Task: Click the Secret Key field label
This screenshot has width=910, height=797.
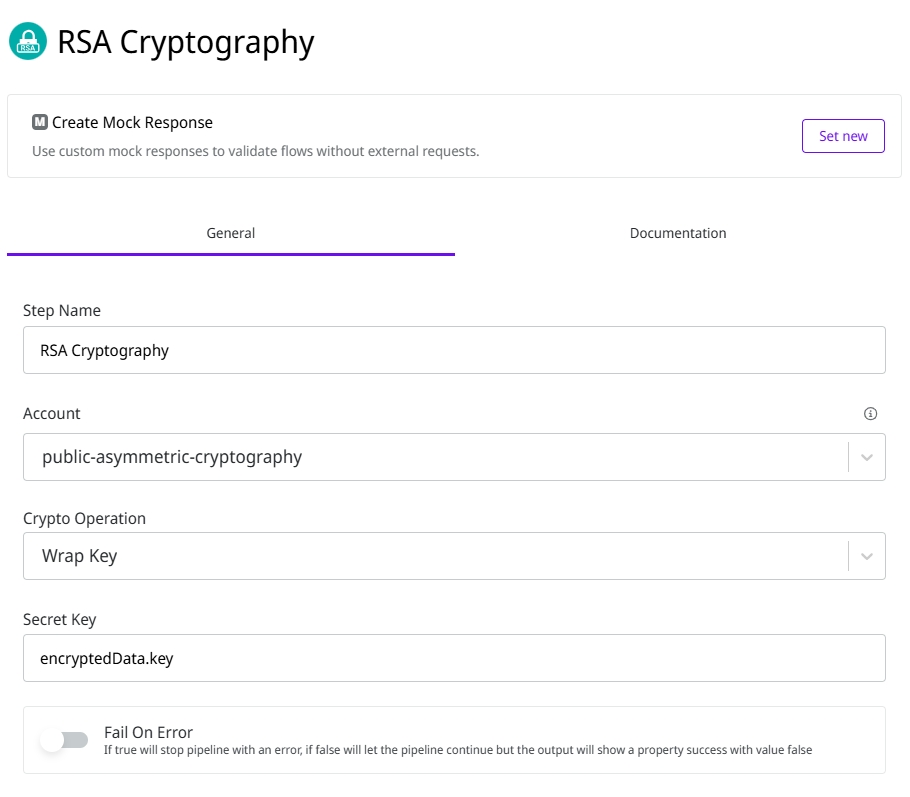Action: [x=60, y=620]
